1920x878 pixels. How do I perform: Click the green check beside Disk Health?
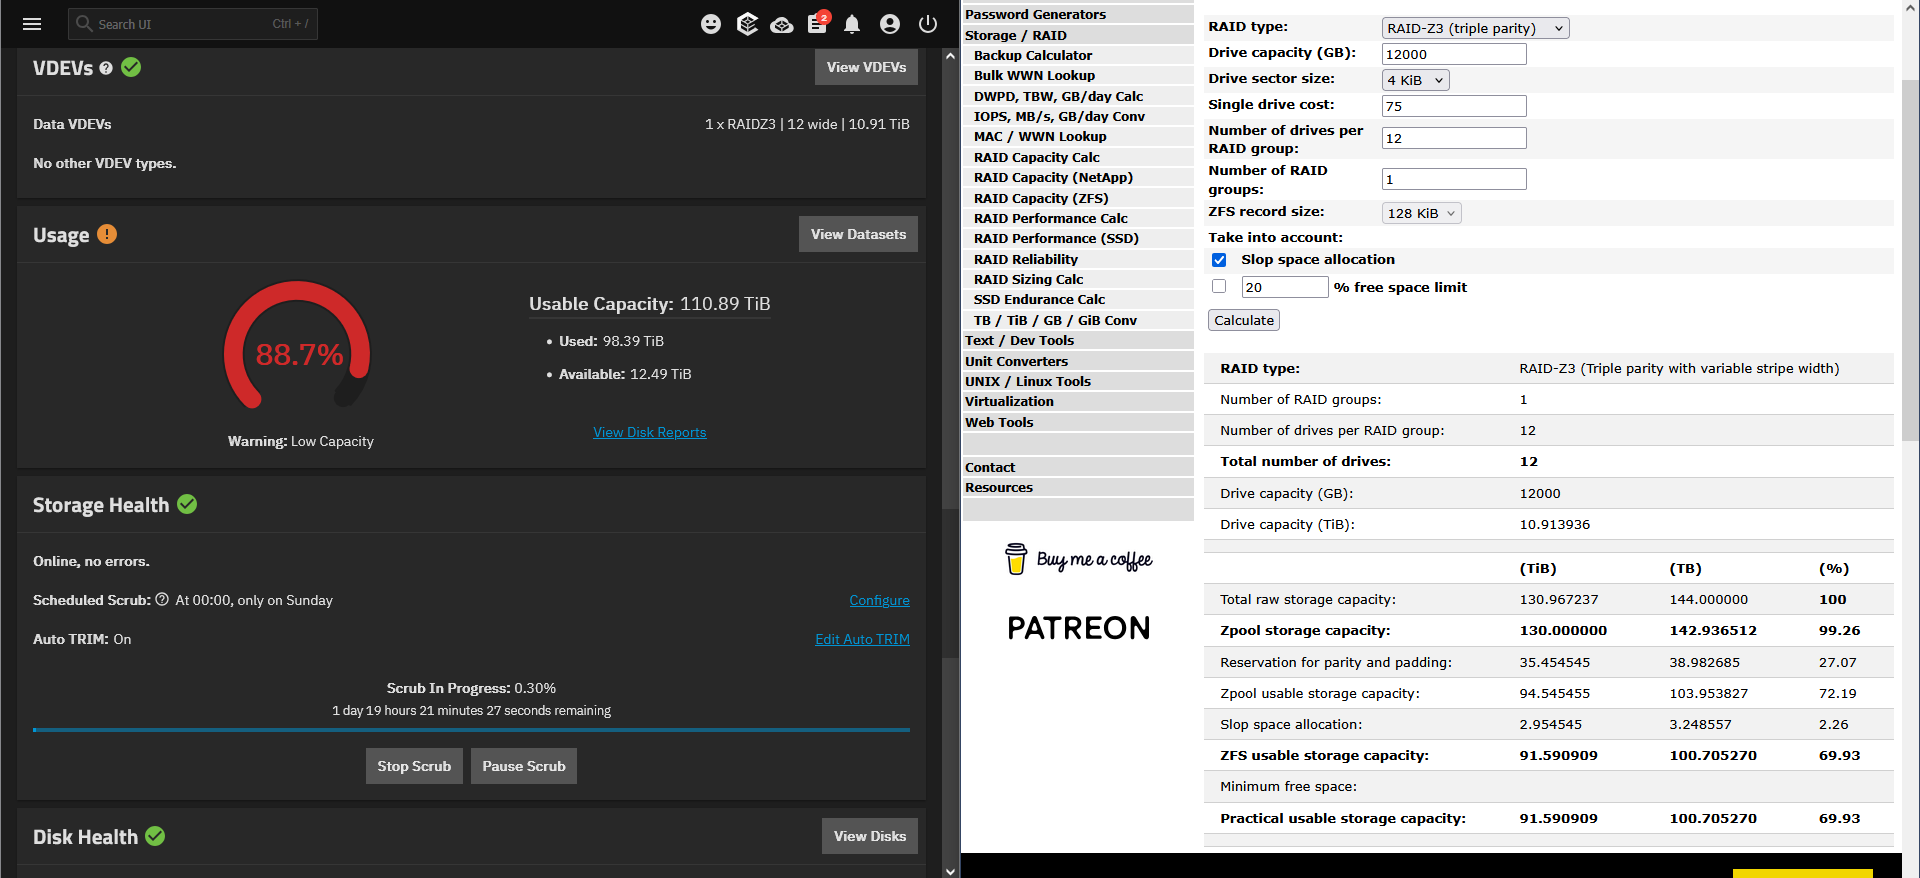155,836
